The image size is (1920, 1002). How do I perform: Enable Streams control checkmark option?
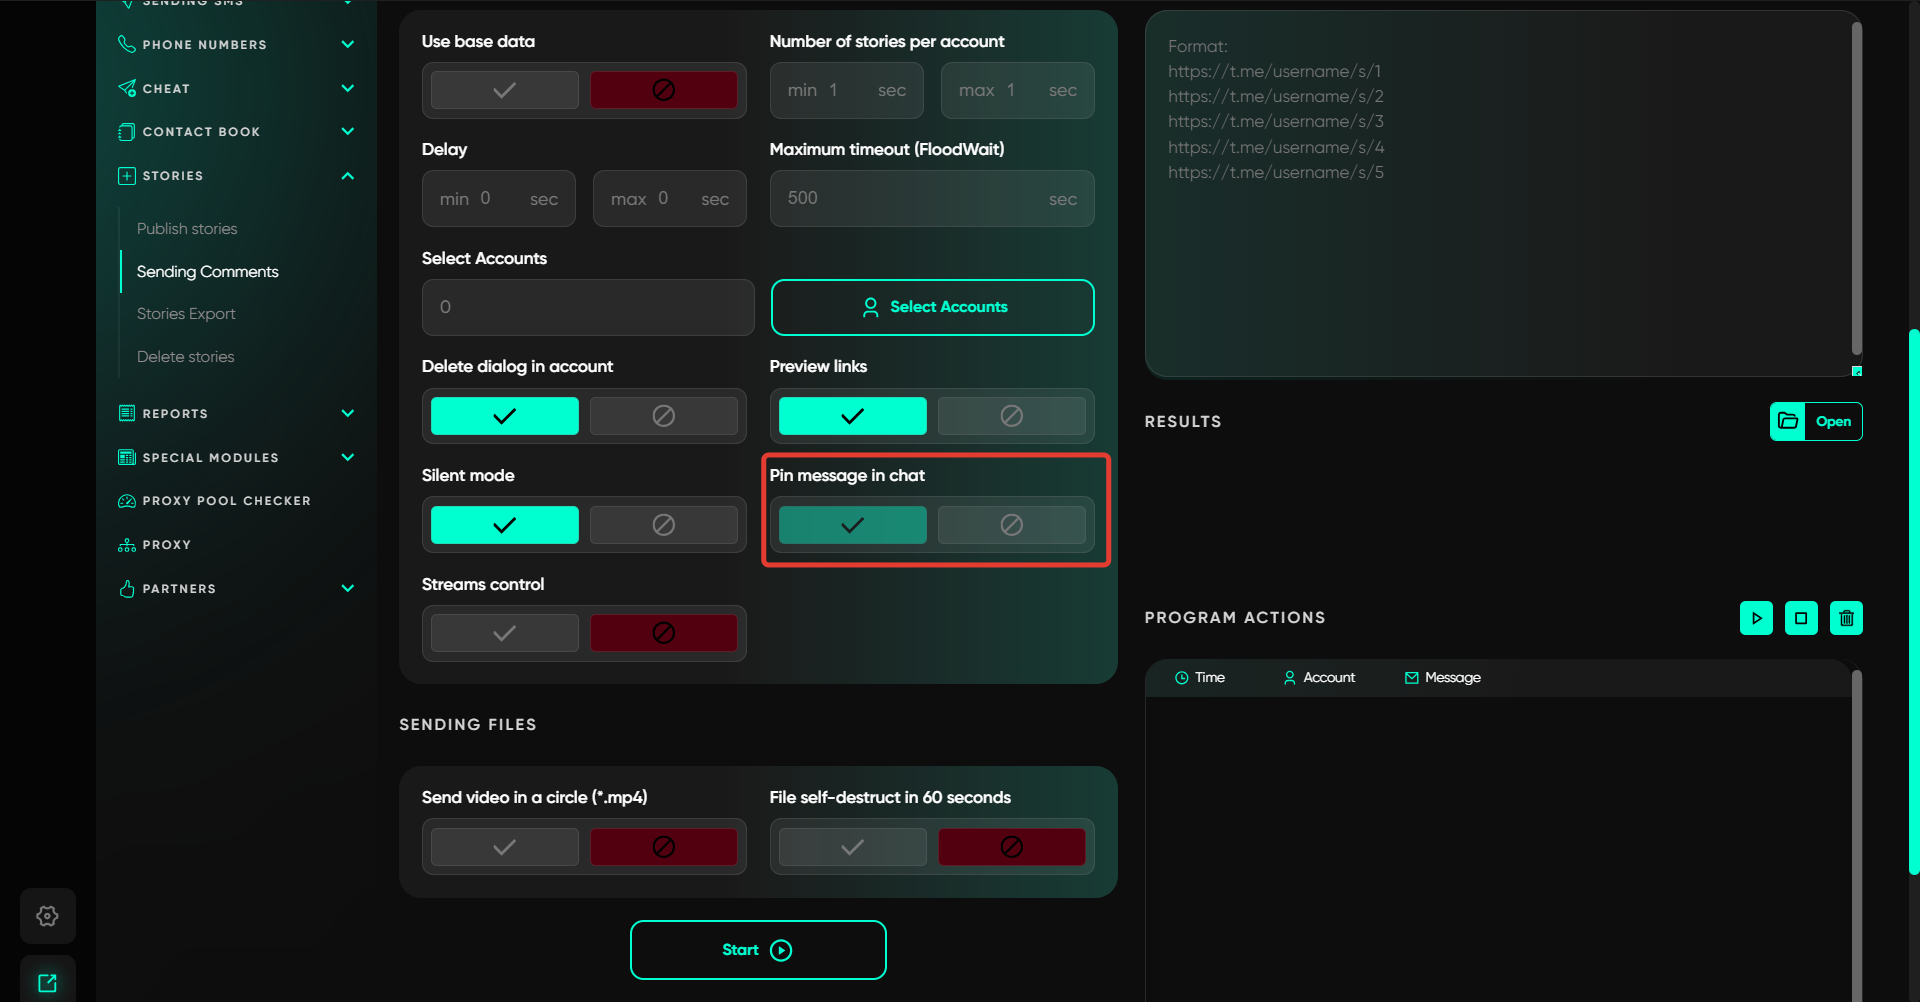[x=505, y=633]
